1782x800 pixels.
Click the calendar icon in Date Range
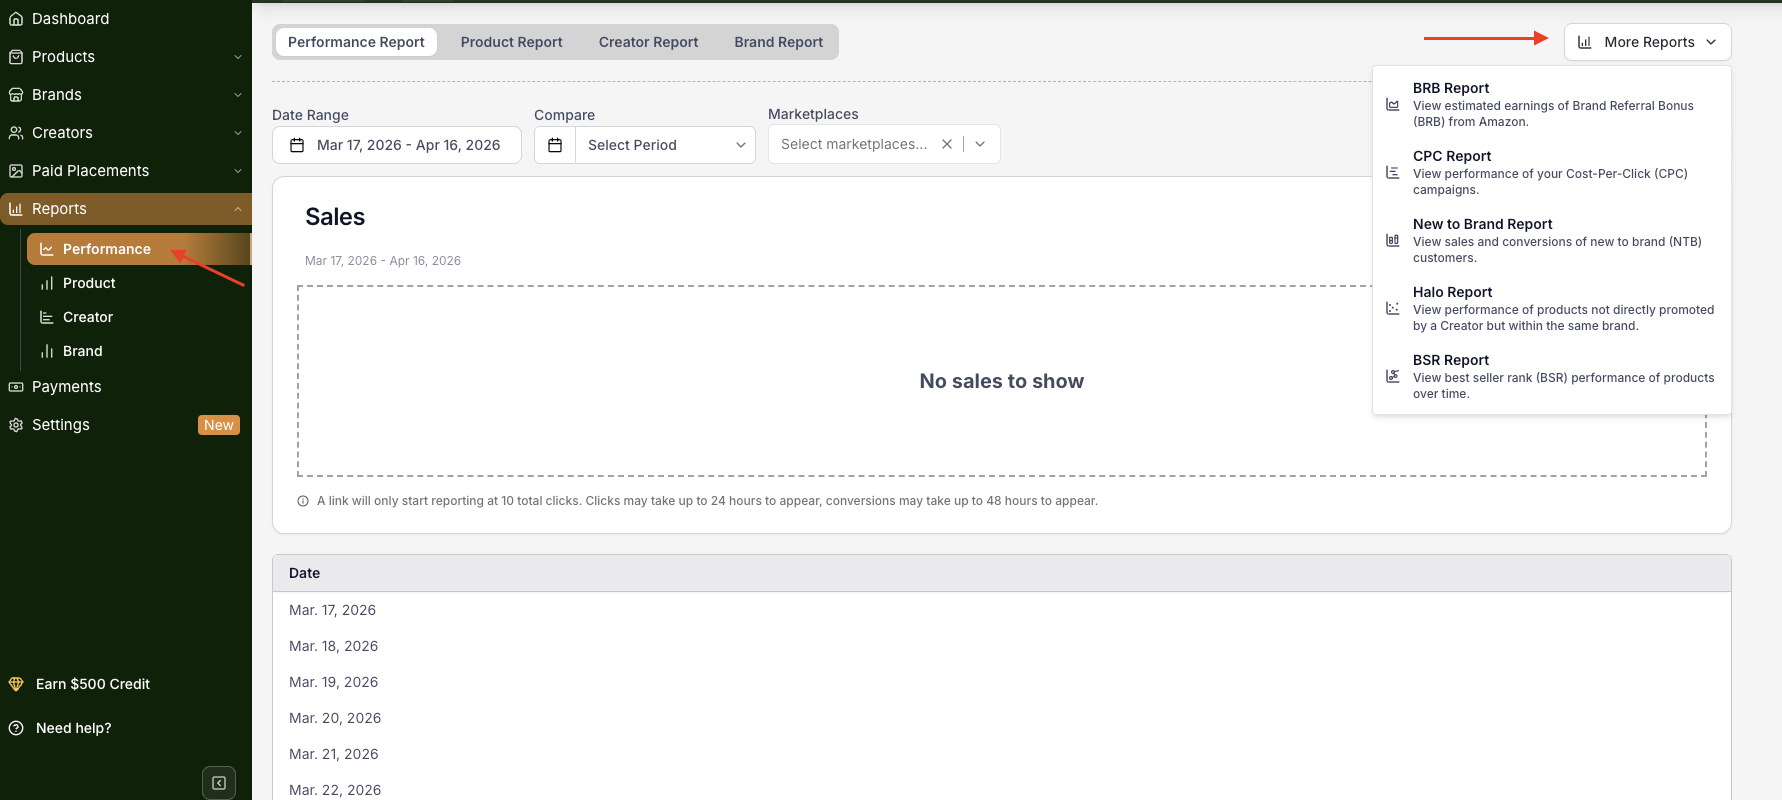pos(297,145)
